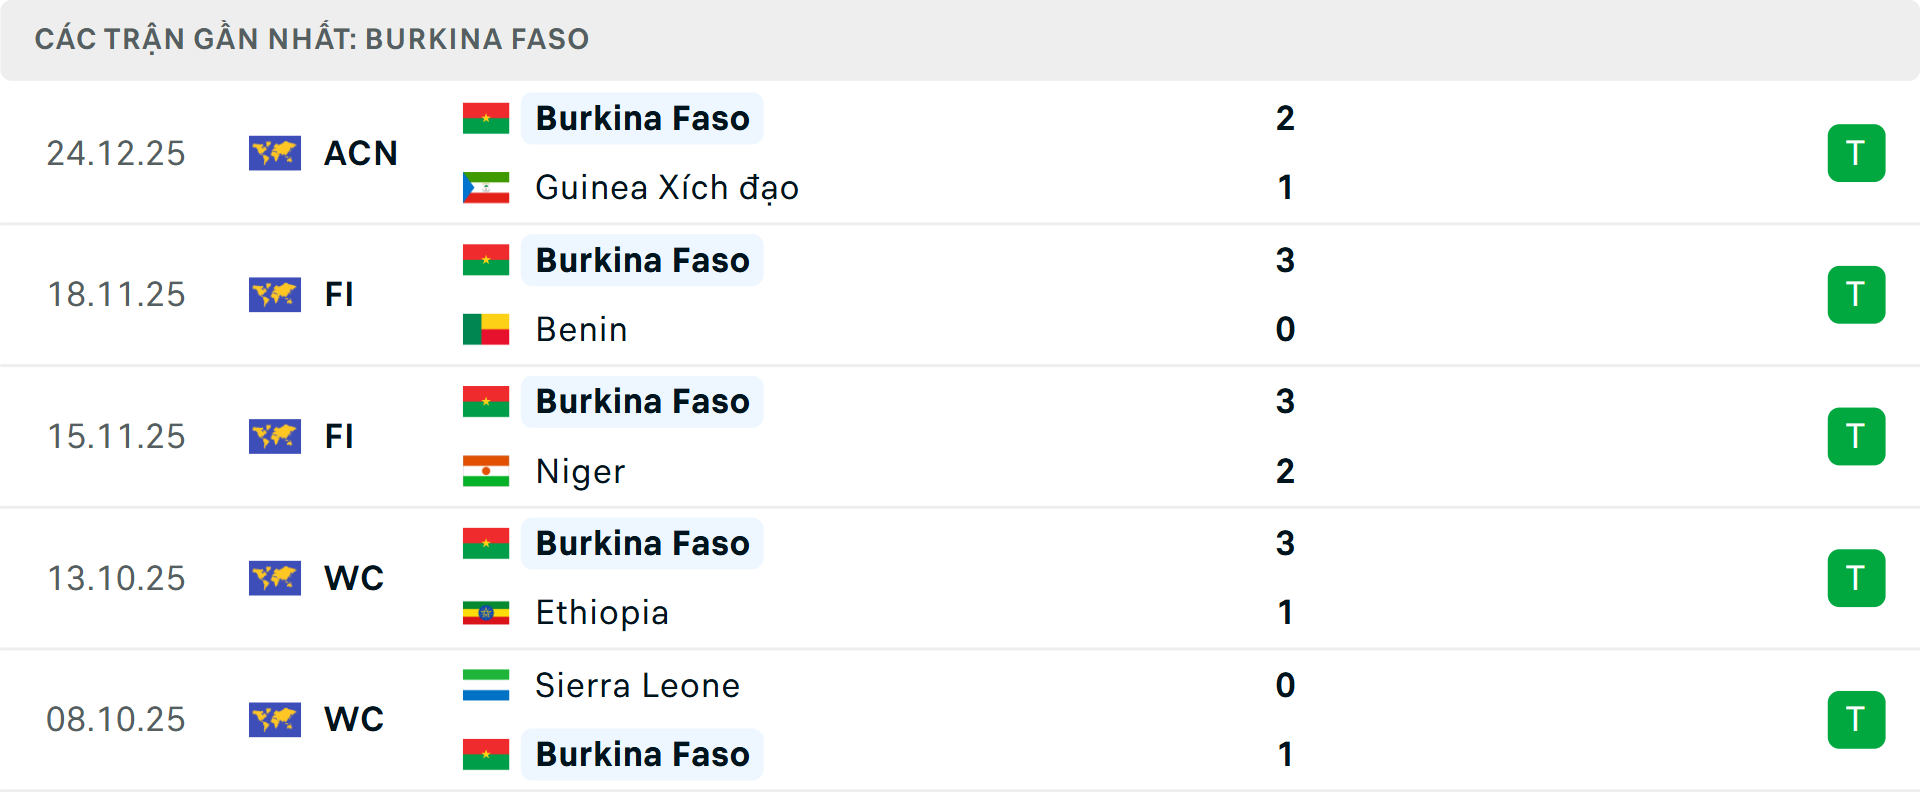Click the globe icon beside the WC match on 13.10.25
The image size is (1920, 792).
tap(275, 578)
